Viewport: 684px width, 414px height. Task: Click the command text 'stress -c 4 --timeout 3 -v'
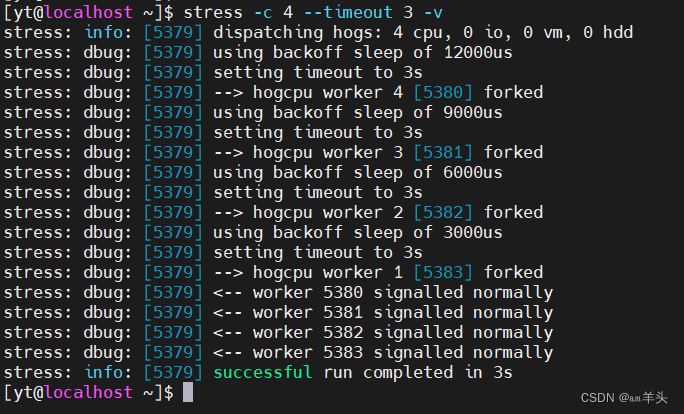[313, 13]
